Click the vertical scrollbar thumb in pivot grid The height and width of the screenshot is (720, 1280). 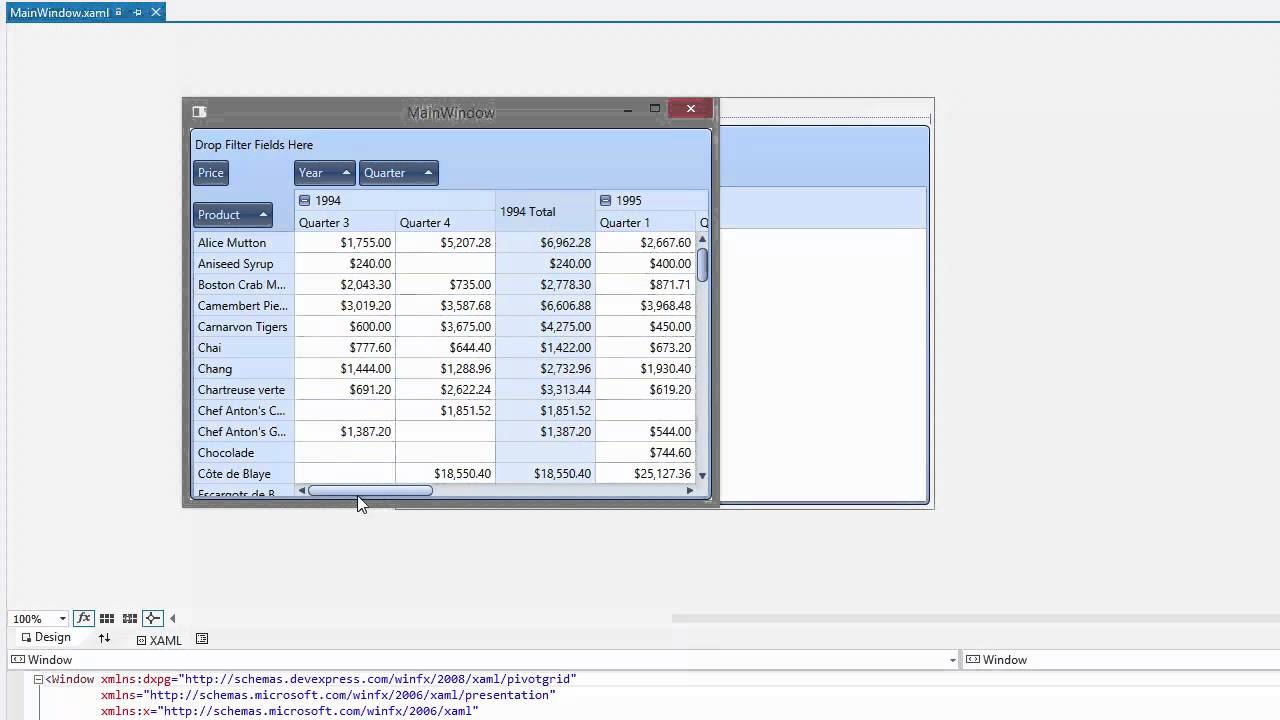(702, 265)
